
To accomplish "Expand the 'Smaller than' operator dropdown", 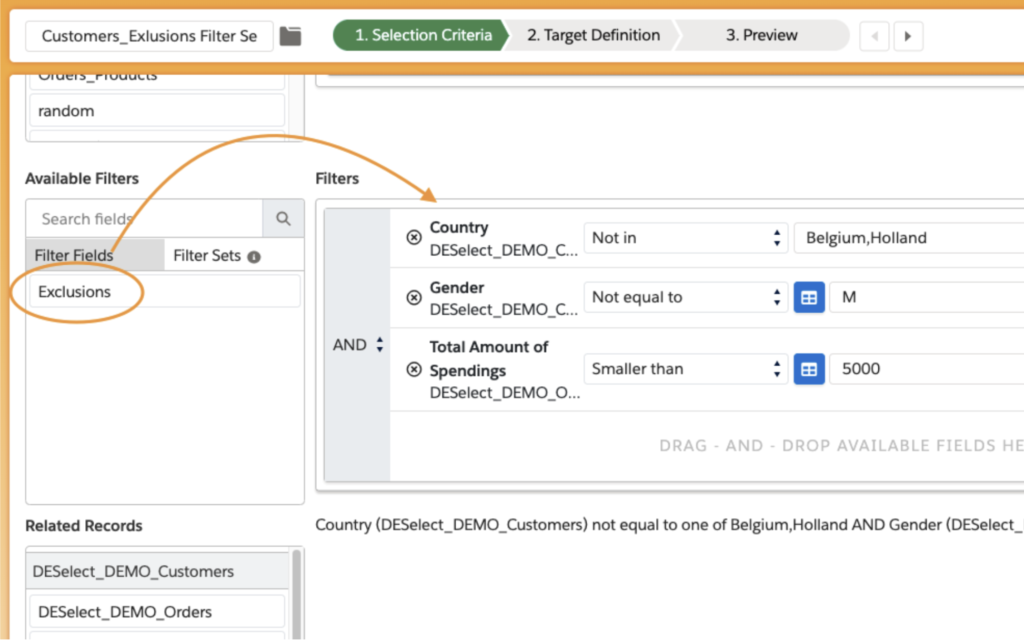I will (684, 369).
